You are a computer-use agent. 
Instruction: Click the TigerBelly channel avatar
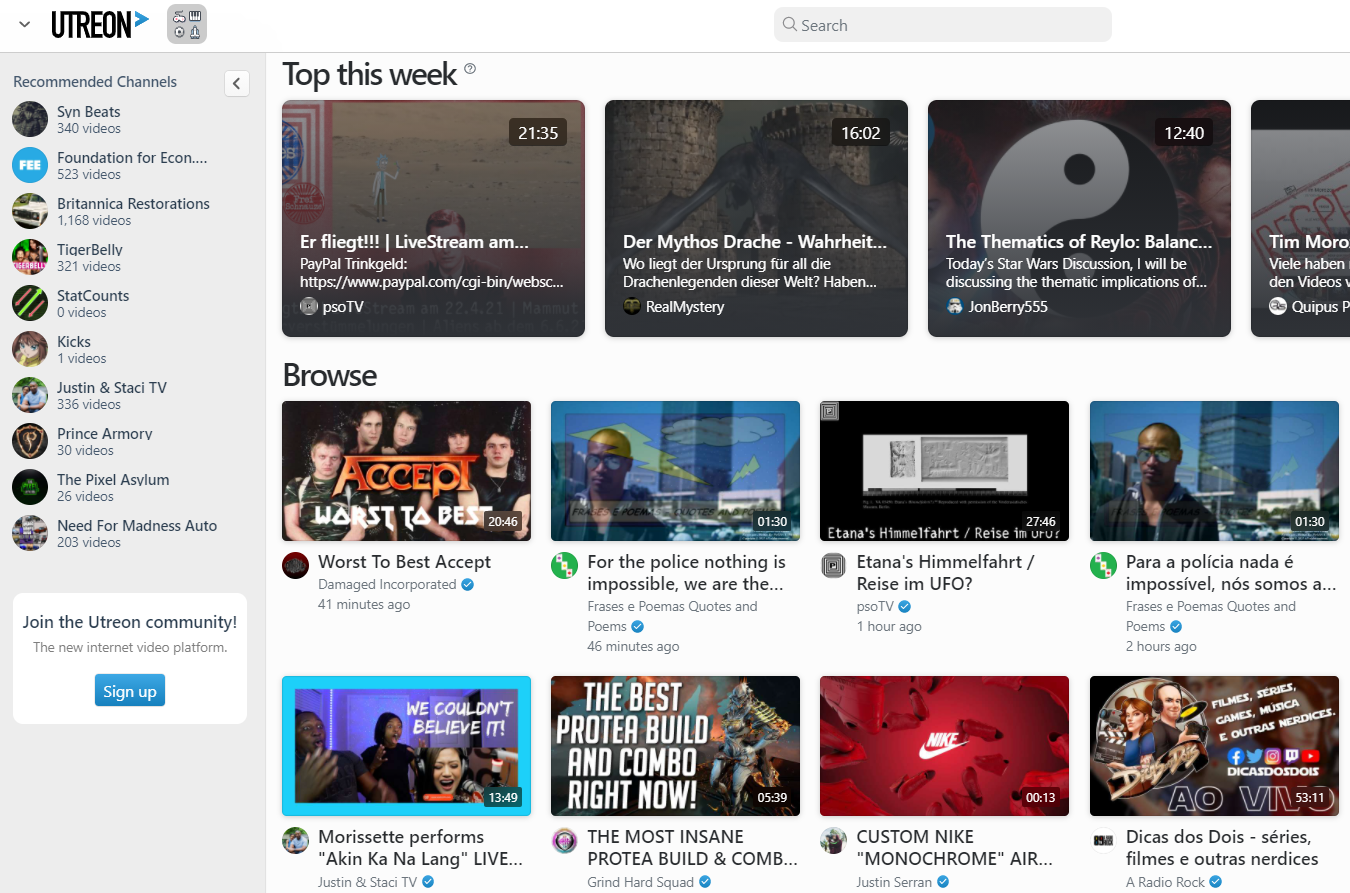point(30,257)
